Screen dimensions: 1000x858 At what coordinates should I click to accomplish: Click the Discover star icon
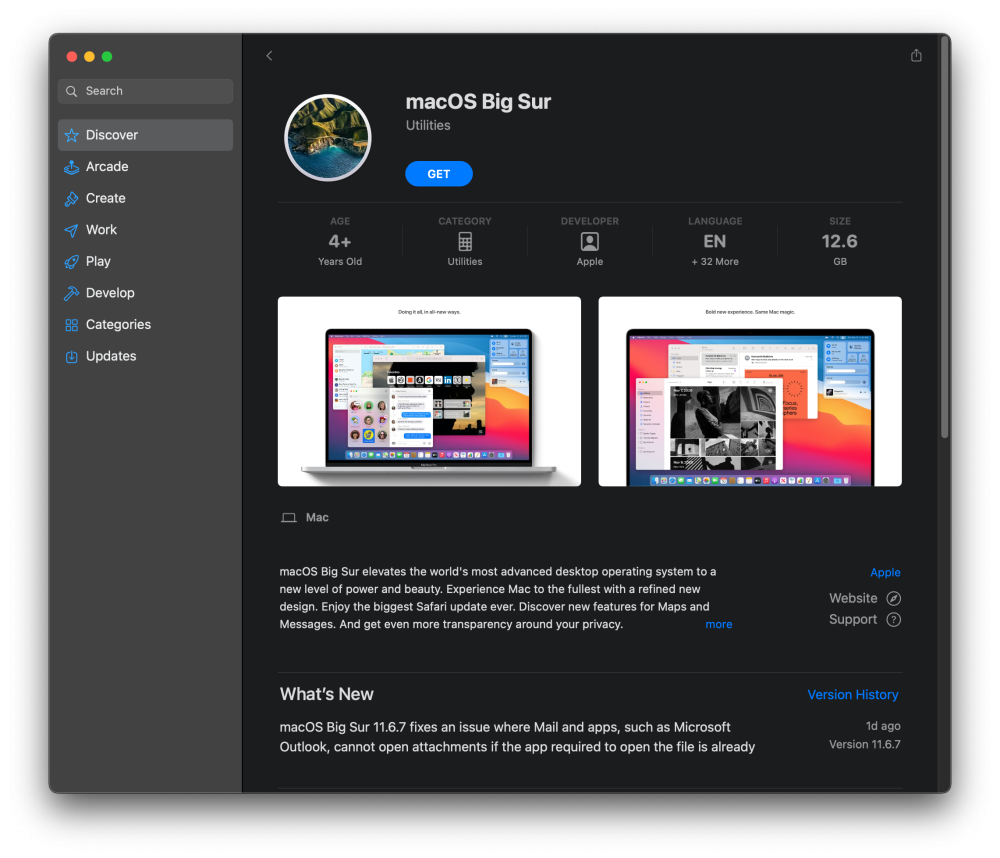[71, 135]
